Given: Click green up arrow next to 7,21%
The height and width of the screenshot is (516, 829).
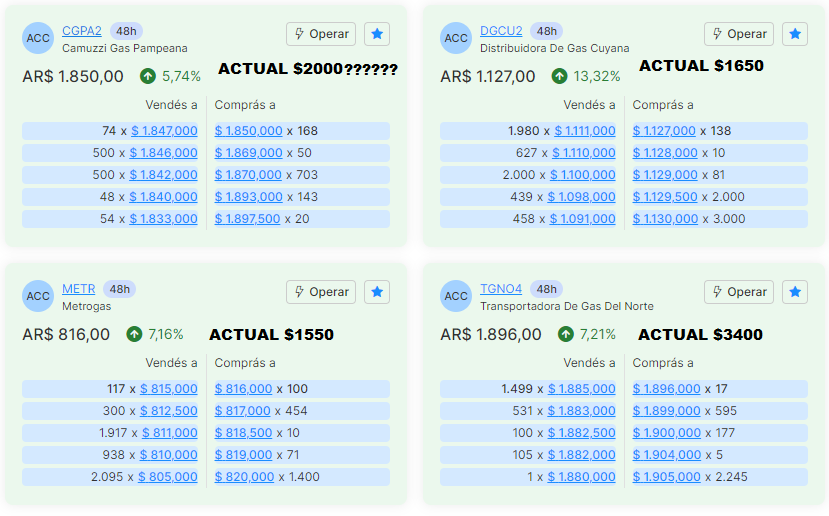Looking at the screenshot, I should pyautogui.click(x=566, y=334).
